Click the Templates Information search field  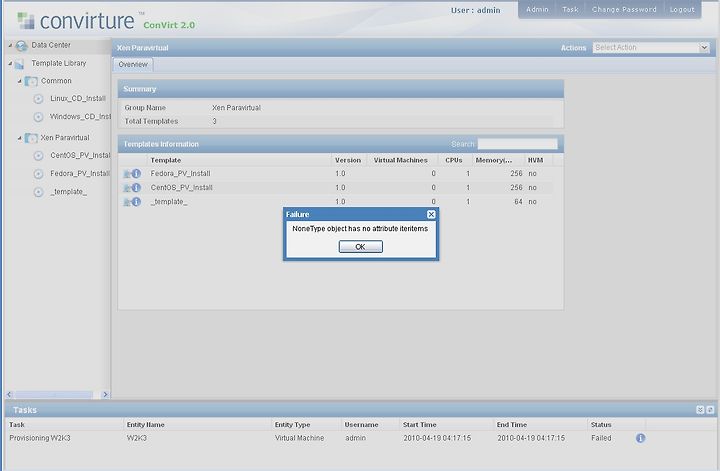pyautogui.click(x=518, y=144)
